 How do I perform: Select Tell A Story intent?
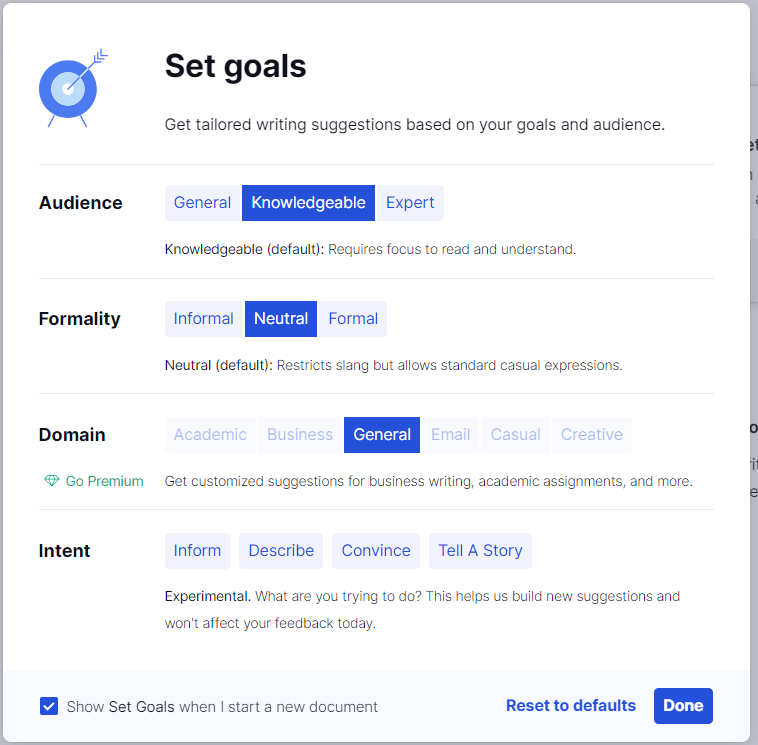pos(480,551)
